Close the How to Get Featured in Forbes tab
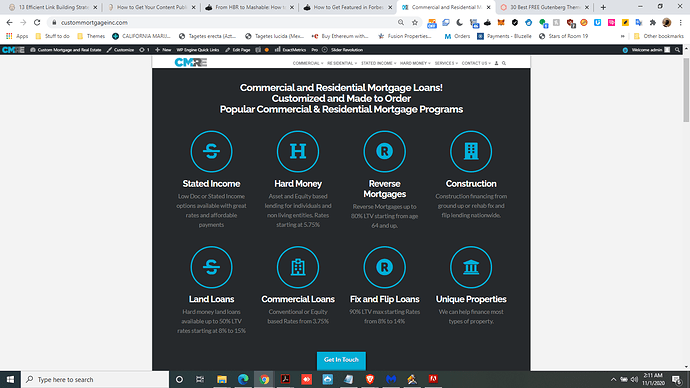Viewport: 690px width, 388px height. (x=390, y=7)
